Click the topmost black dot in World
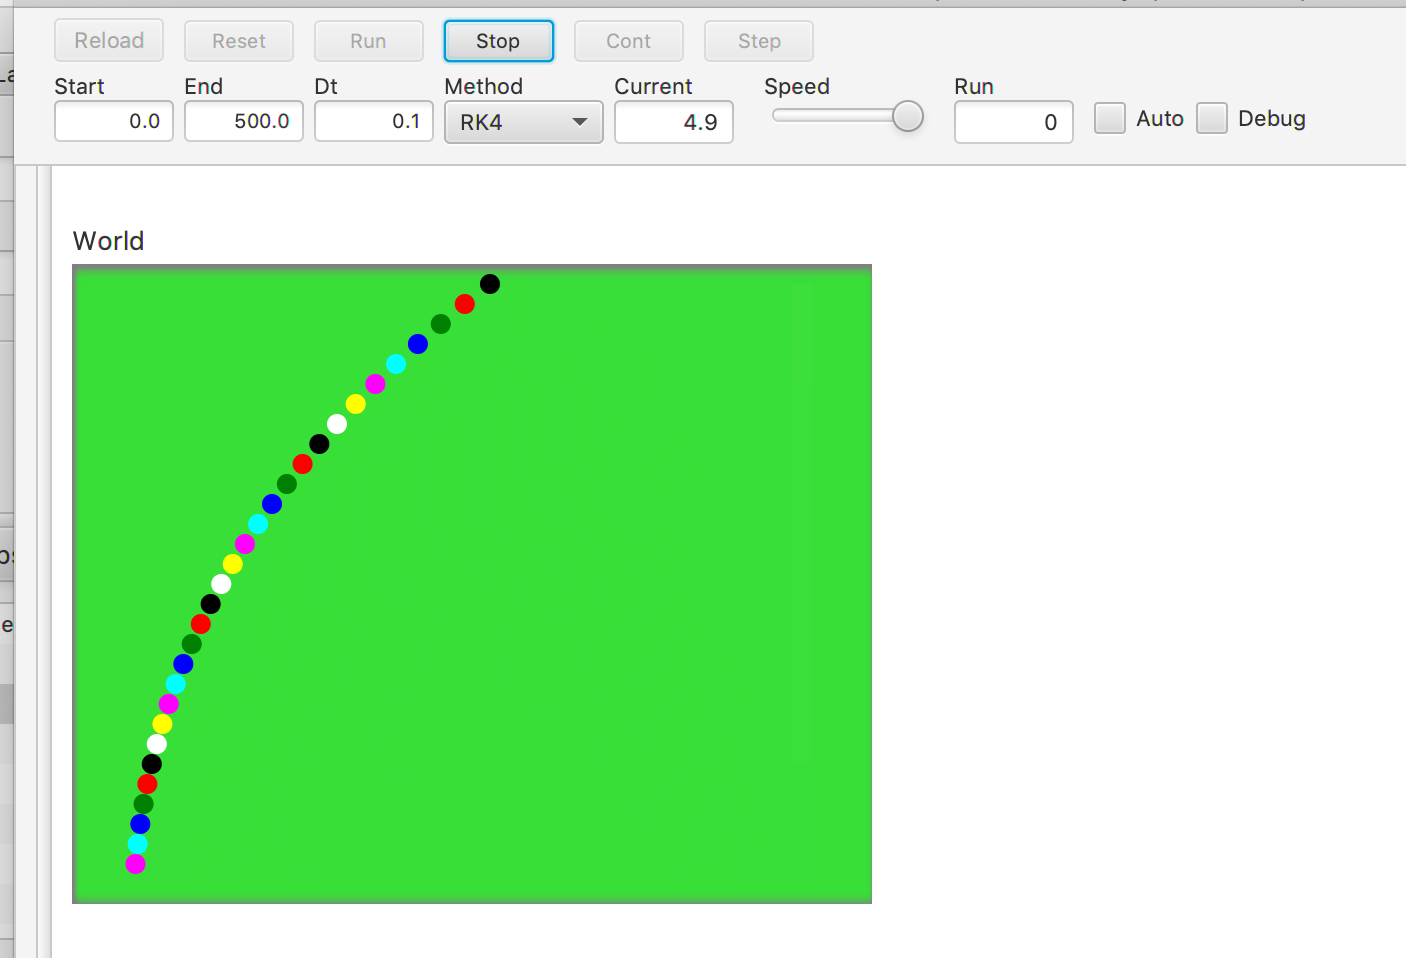The image size is (1406, 958). tap(490, 284)
